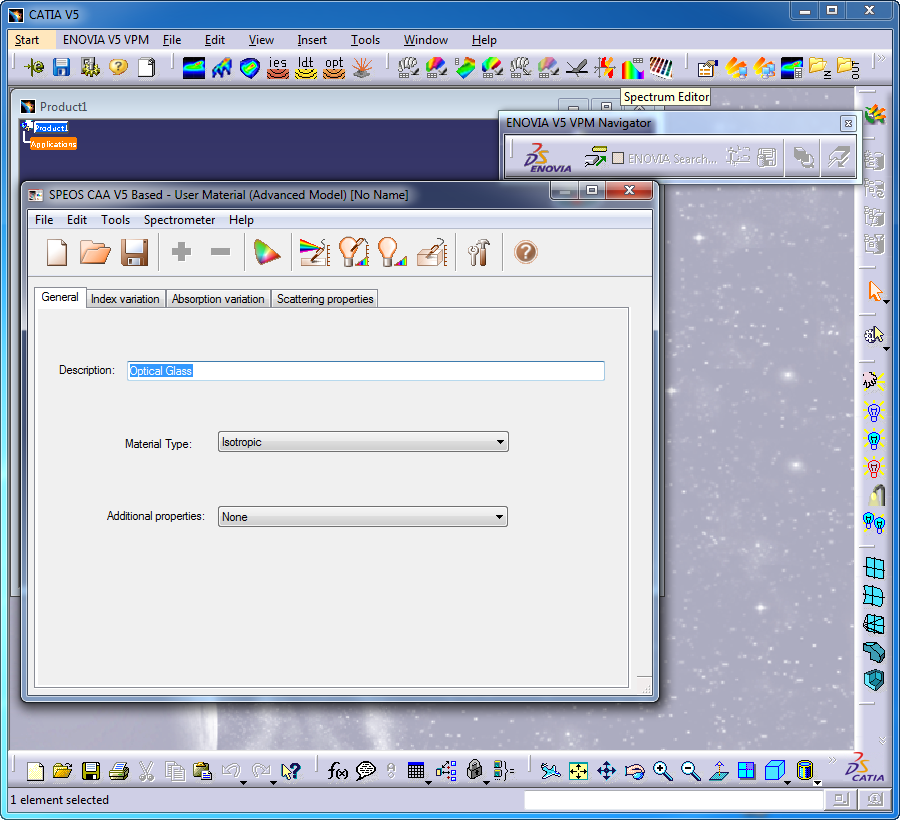Expand the Additional properties dropdown
Viewport: 900px width, 820px height.
(x=499, y=516)
